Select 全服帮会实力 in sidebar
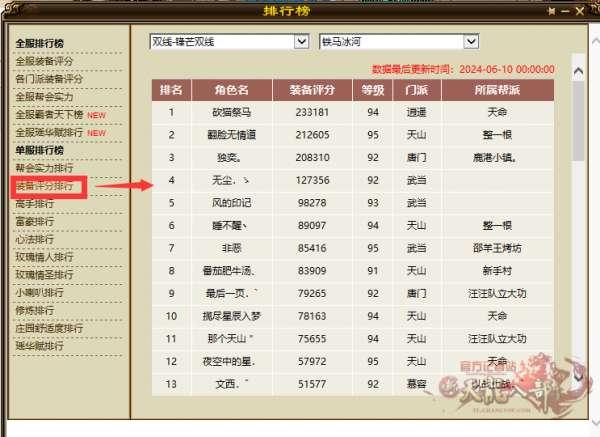The image size is (600, 437). 44,97
